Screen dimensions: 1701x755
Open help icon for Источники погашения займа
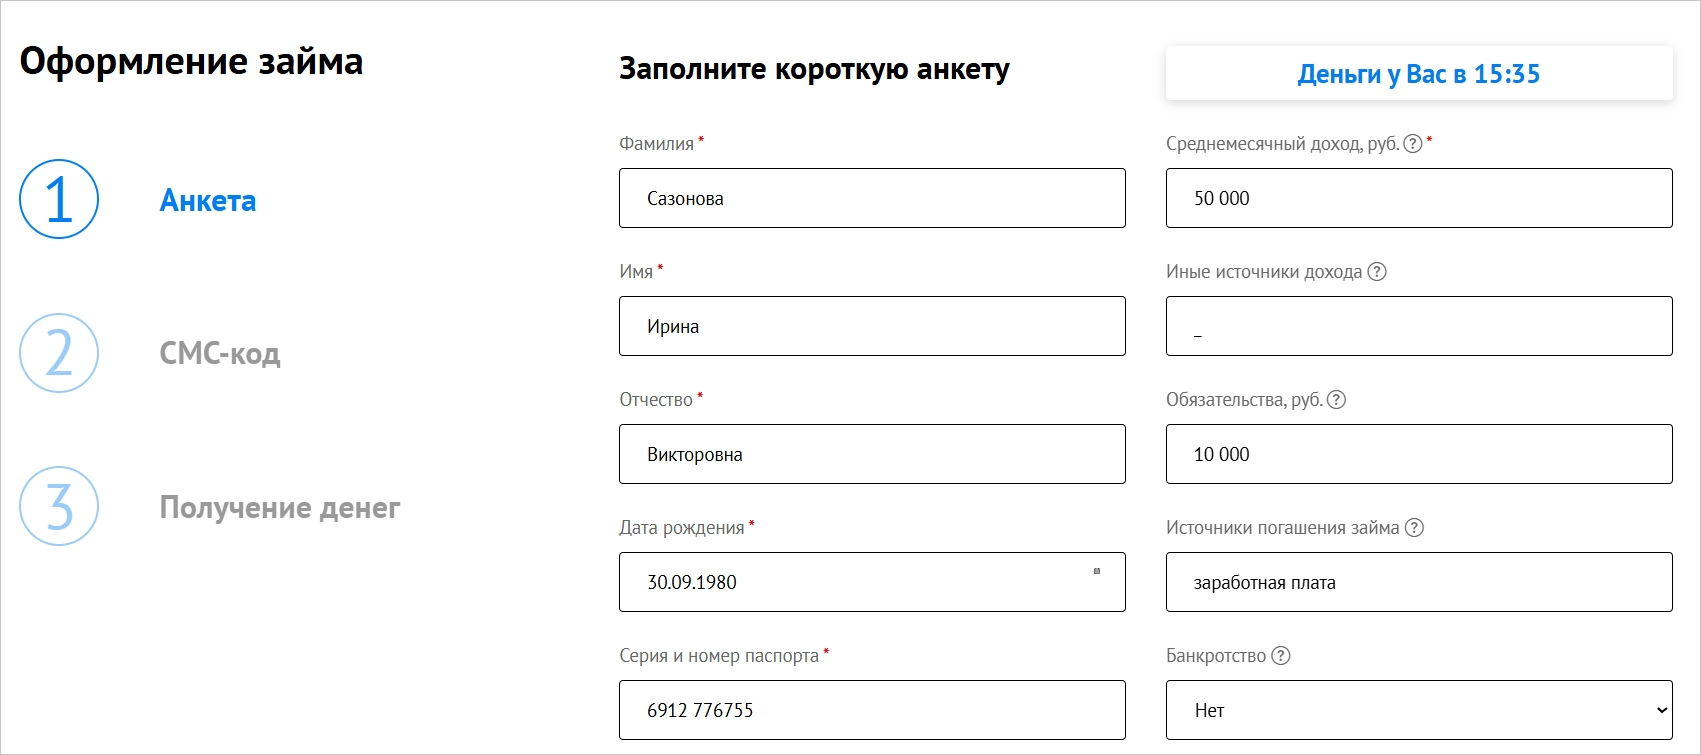pyautogui.click(x=1414, y=528)
